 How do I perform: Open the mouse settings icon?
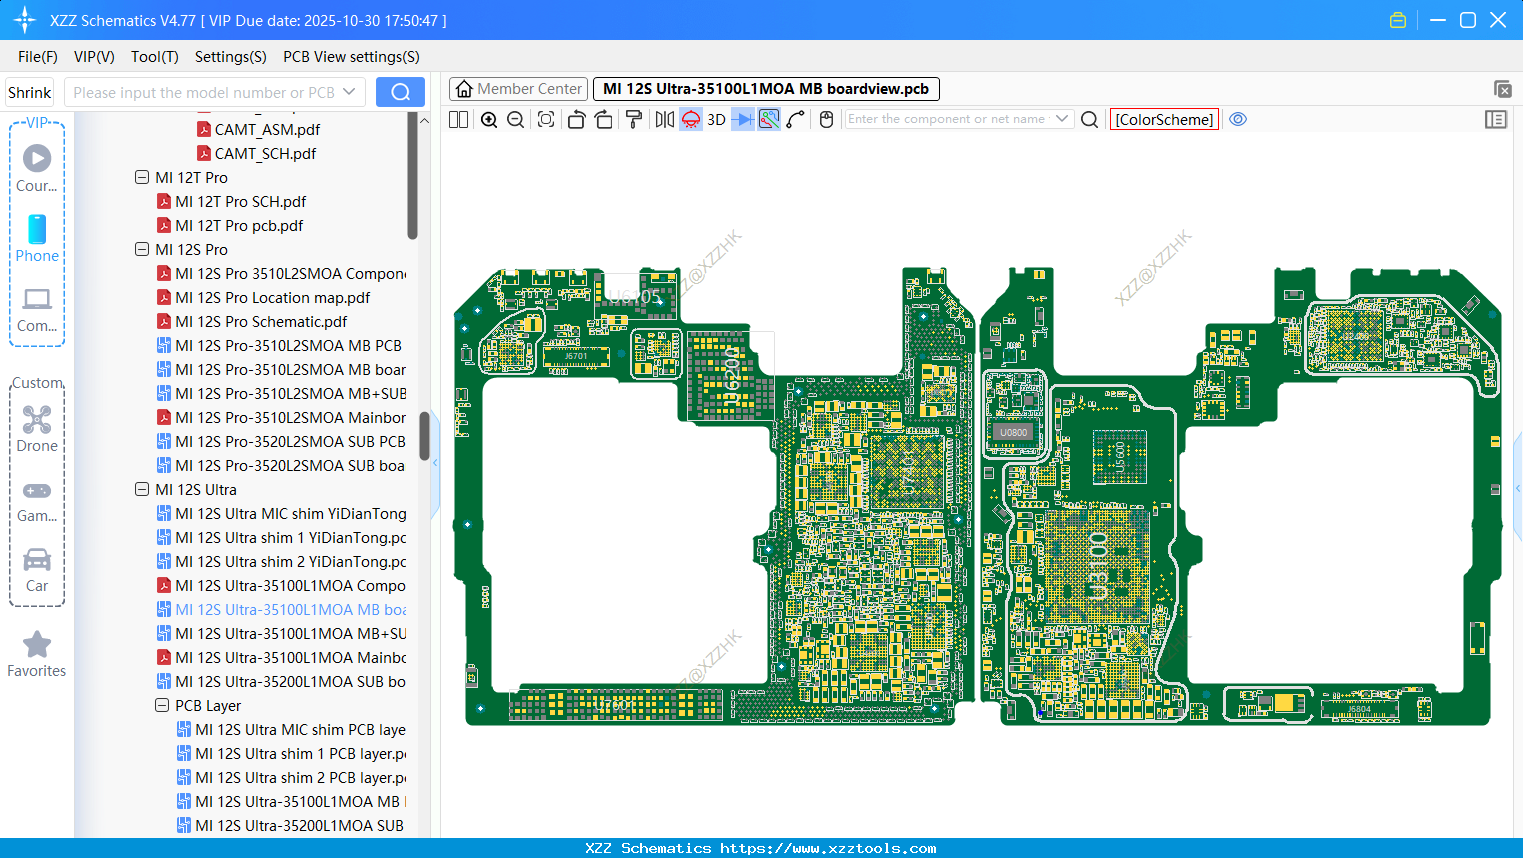point(826,119)
